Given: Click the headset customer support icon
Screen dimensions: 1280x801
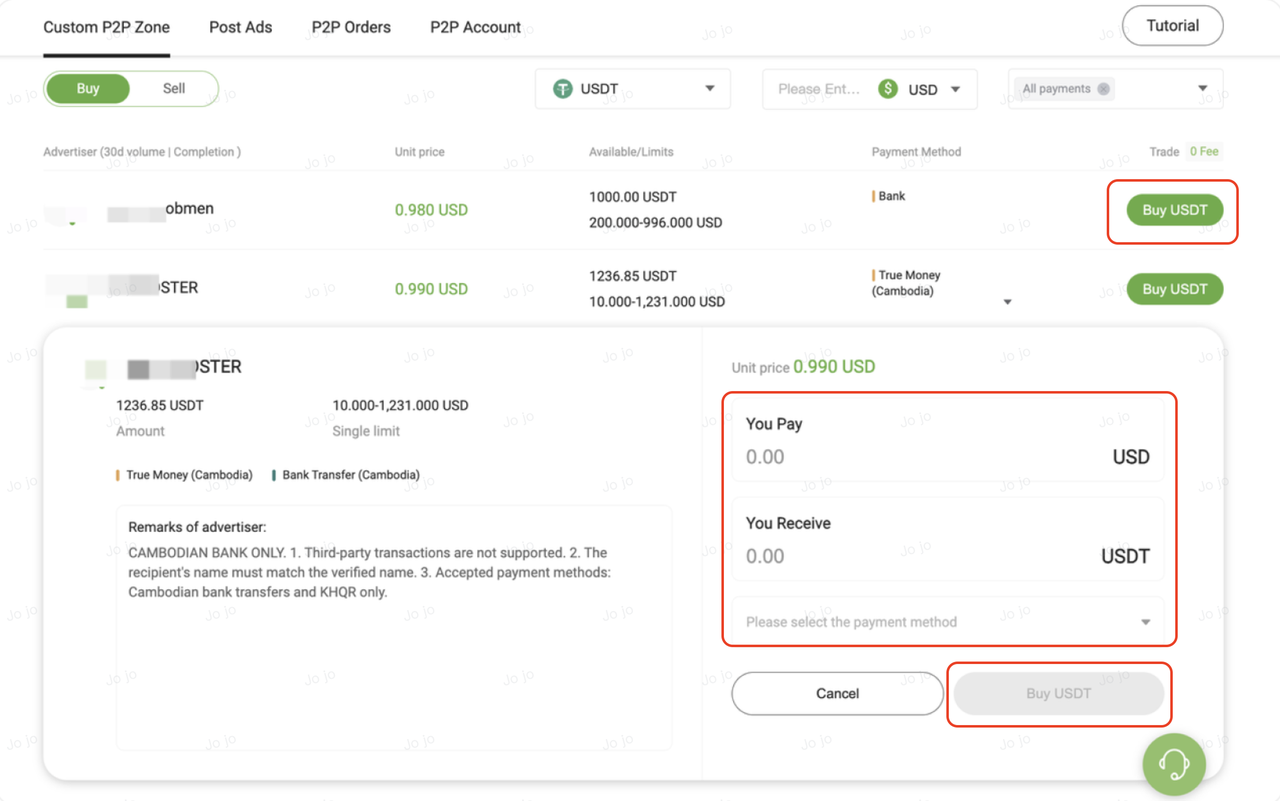Looking at the screenshot, I should [x=1174, y=764].
